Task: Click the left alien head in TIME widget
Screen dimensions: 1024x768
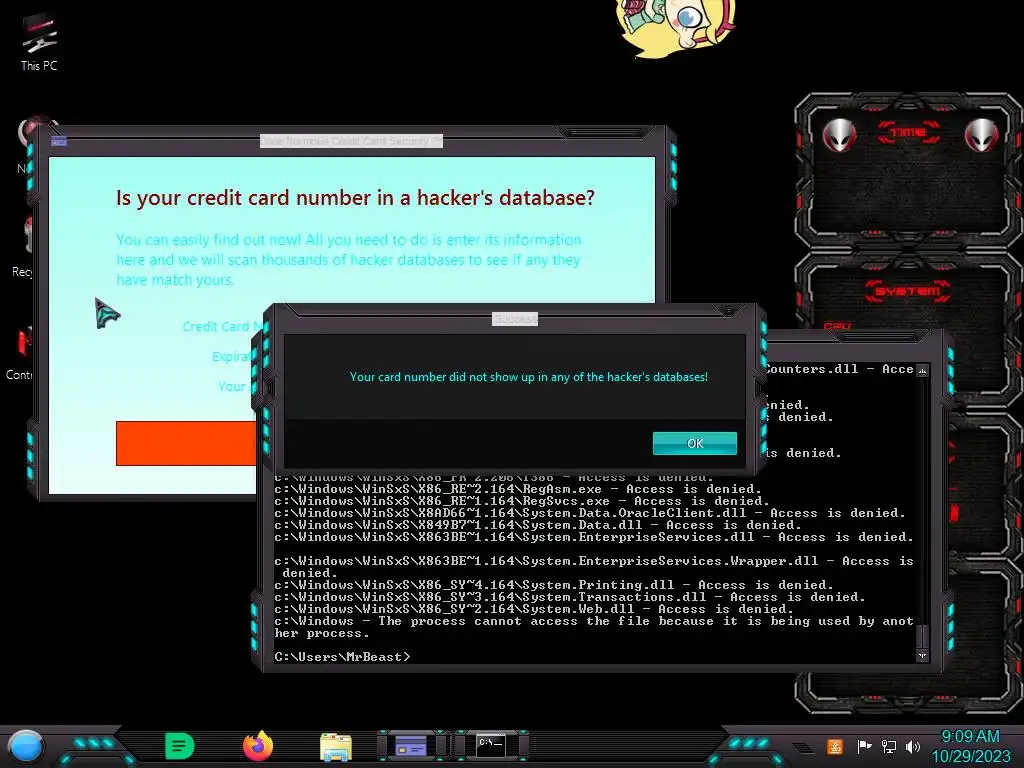Action: 839,136
